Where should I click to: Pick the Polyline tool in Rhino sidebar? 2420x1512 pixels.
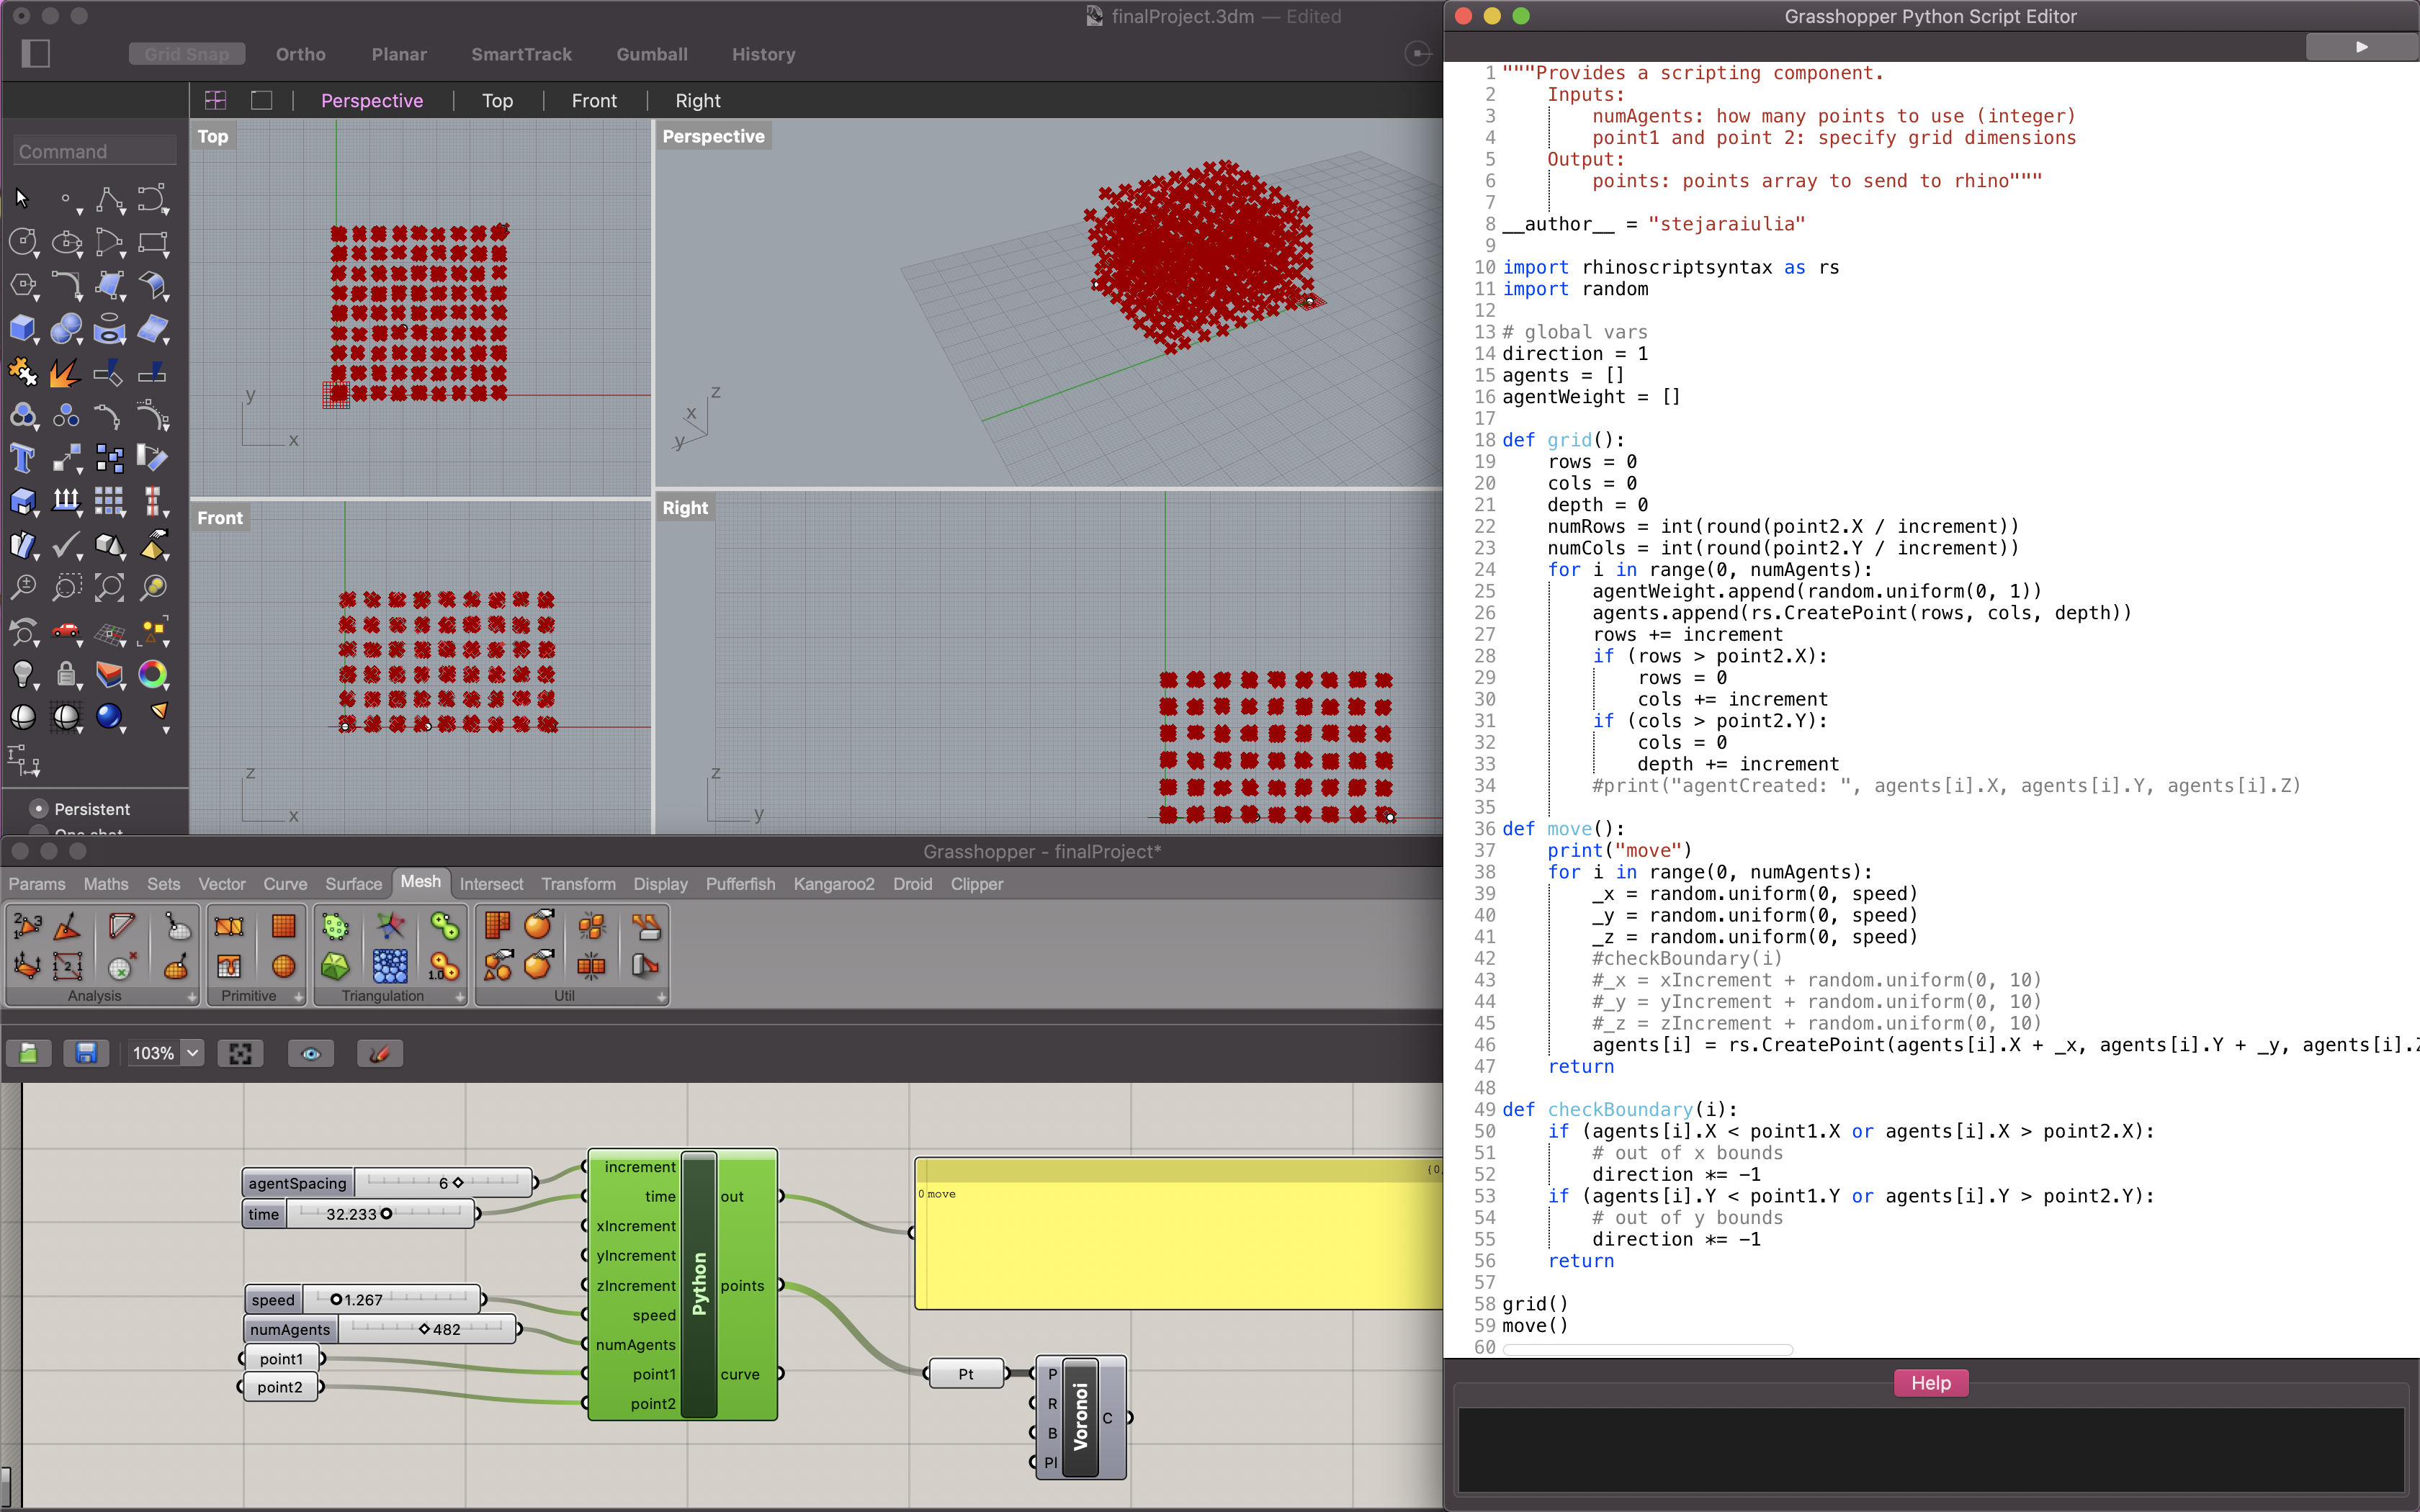coord(109,199)
